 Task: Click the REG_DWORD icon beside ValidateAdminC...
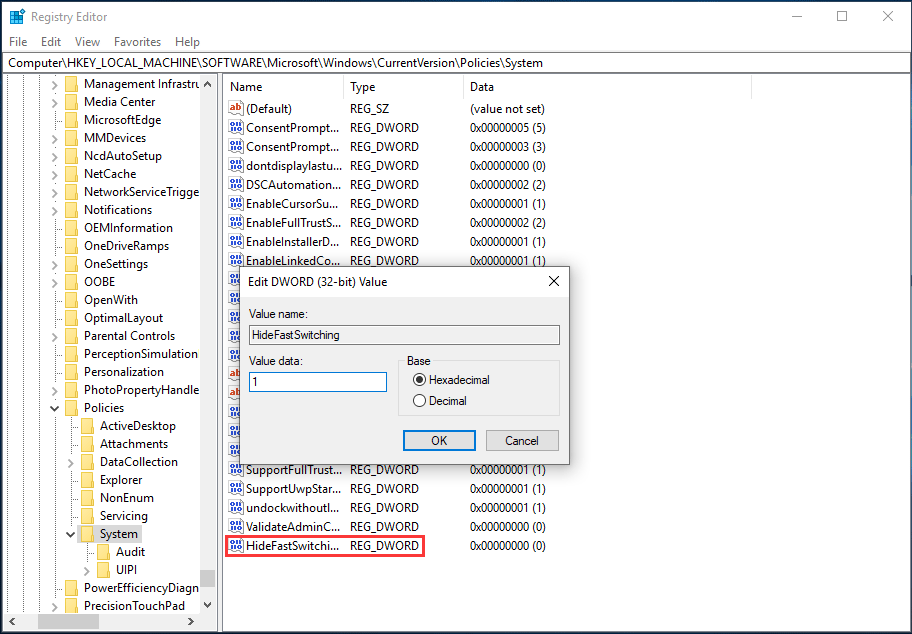(x=236, y=526)
